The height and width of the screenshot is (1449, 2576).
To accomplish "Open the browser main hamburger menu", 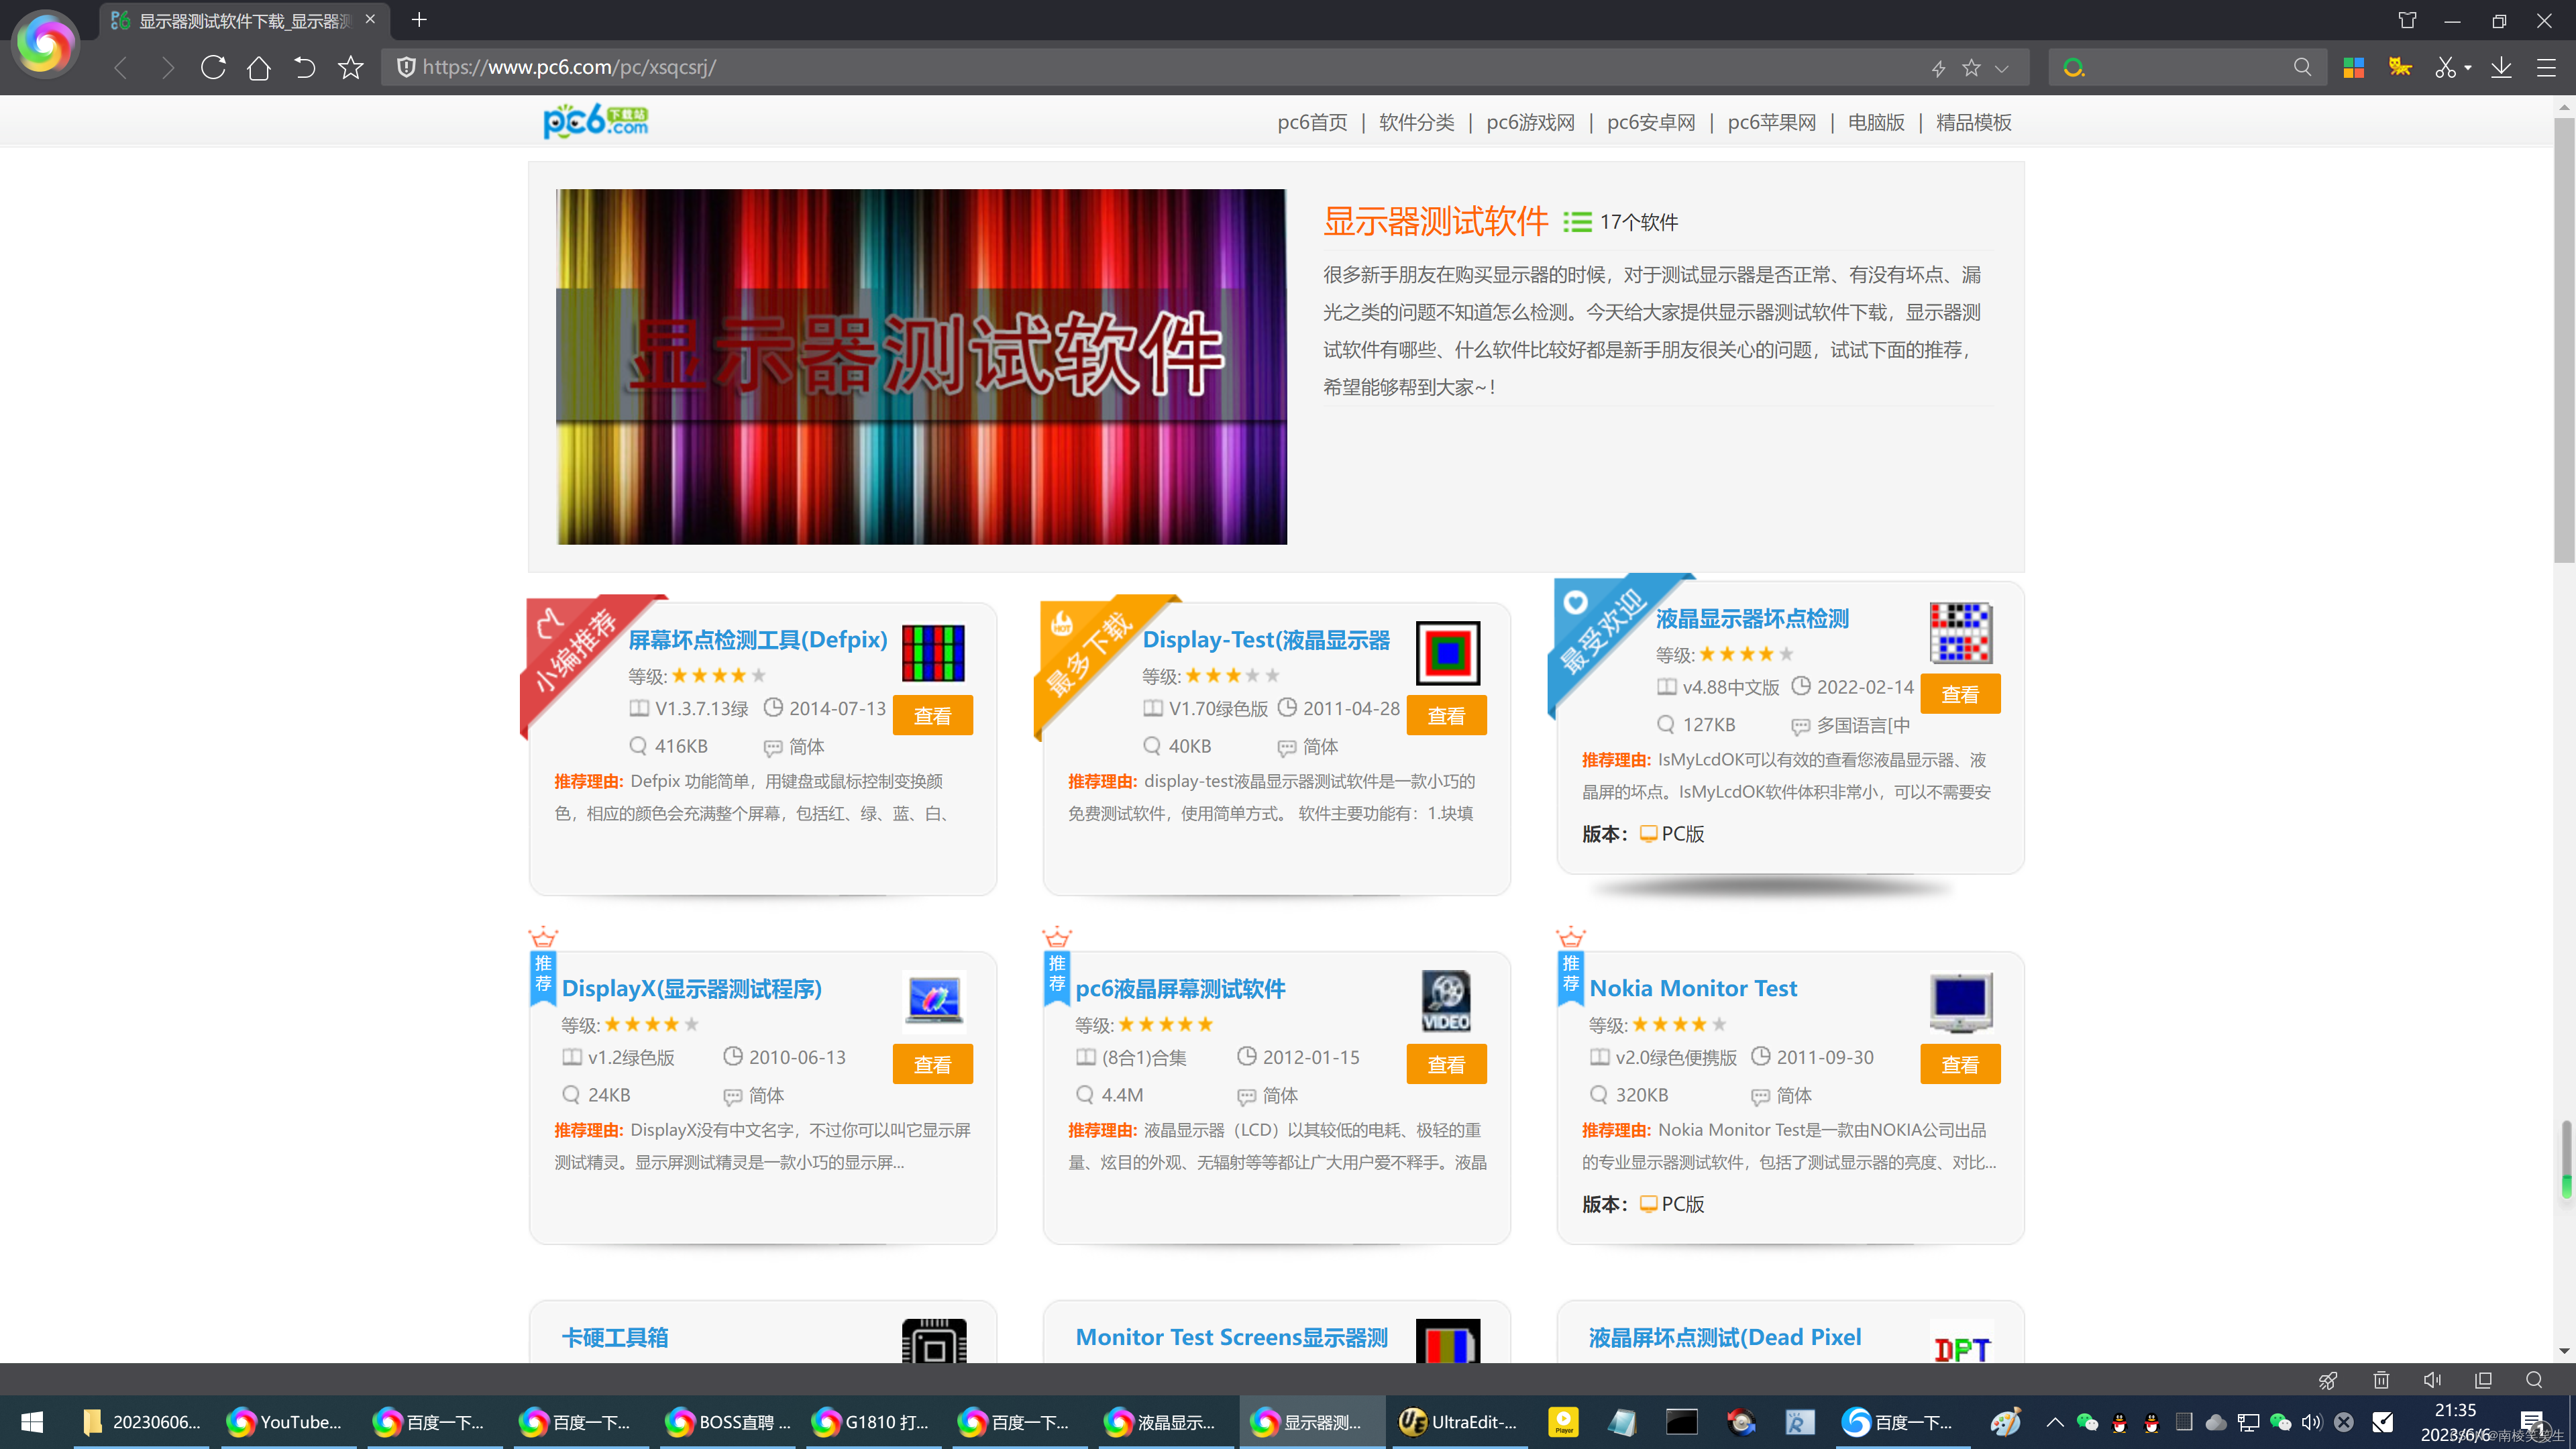I will 2546,68.
